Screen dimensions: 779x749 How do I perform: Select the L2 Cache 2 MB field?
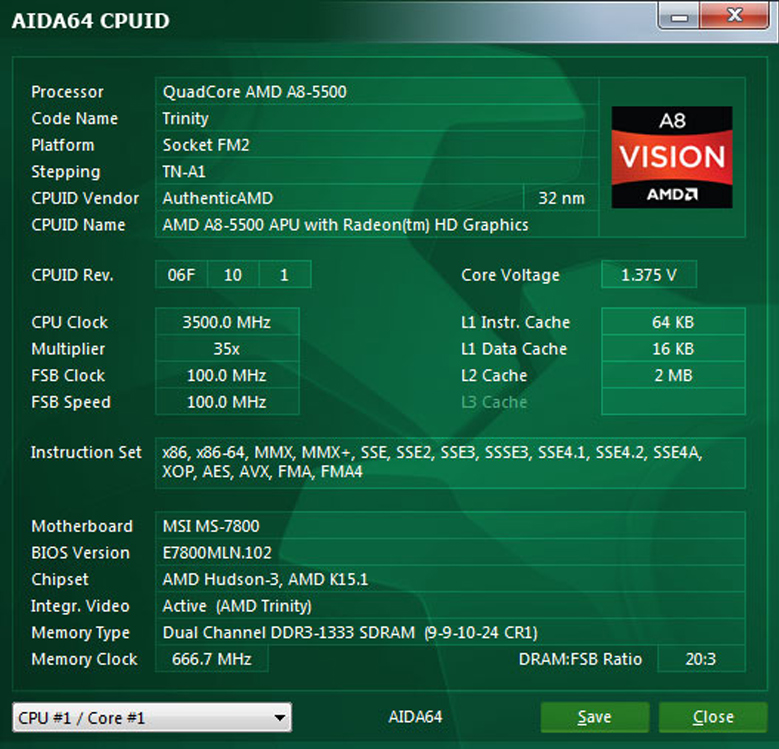point(672,376)
